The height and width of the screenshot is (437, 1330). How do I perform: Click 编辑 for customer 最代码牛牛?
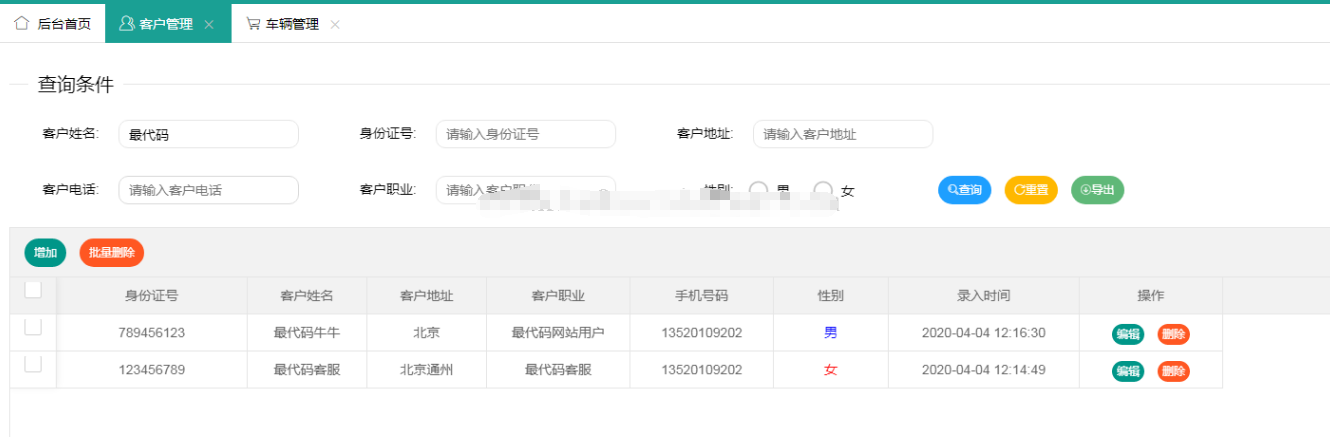1128,334
